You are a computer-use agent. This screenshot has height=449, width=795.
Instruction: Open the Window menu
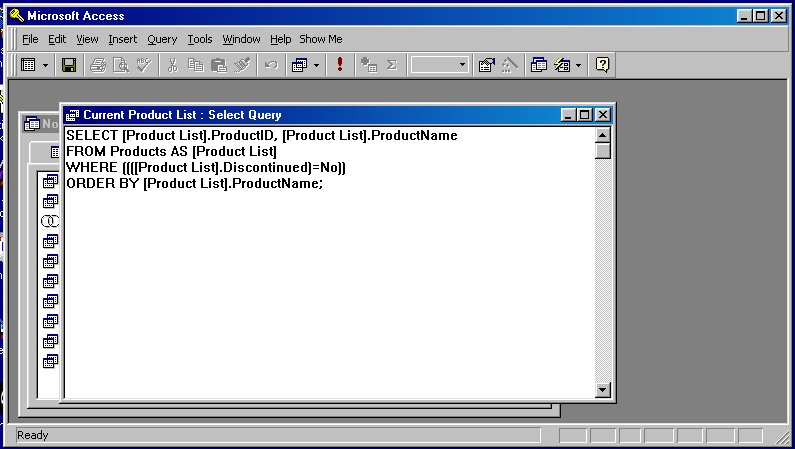coord(241,39)
